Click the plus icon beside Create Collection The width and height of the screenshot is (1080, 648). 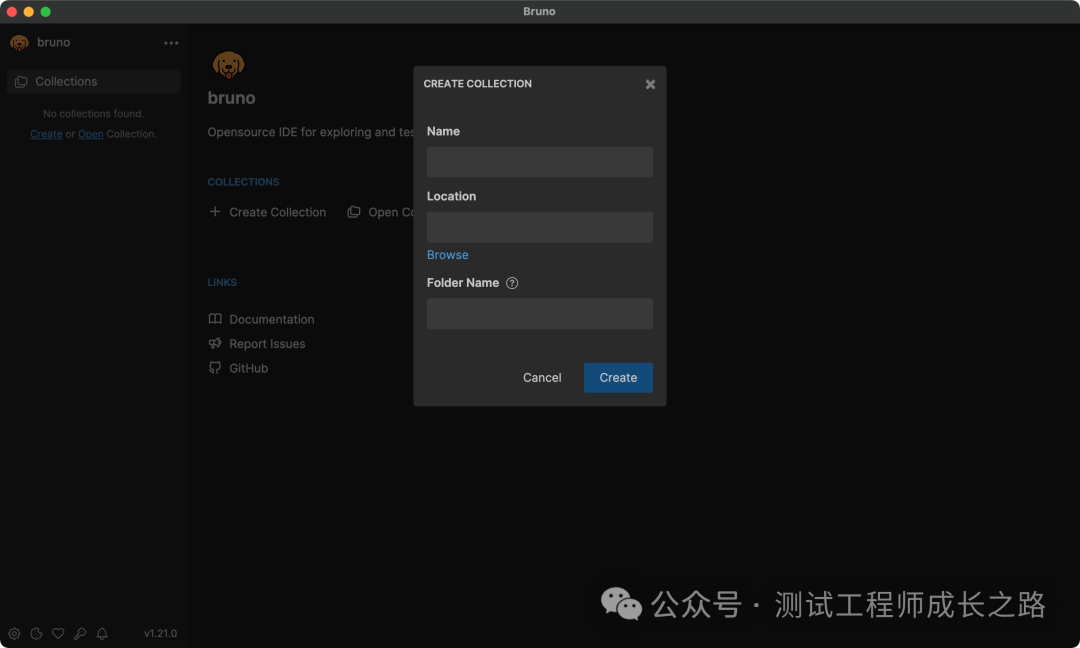tap(215, 211)
